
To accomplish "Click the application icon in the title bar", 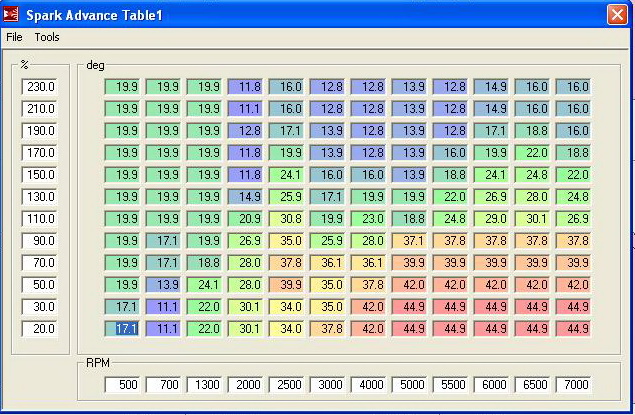I will coord(12,14).
